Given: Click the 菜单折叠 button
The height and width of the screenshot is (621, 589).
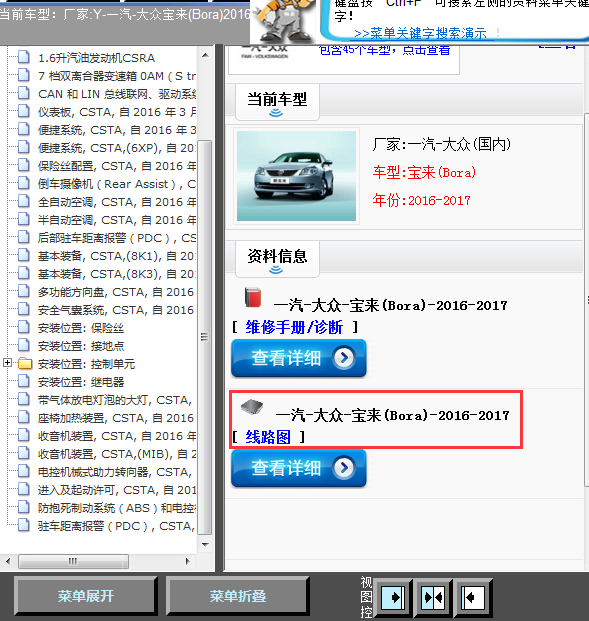Looking at the screenshot, I should pos(238,596).
